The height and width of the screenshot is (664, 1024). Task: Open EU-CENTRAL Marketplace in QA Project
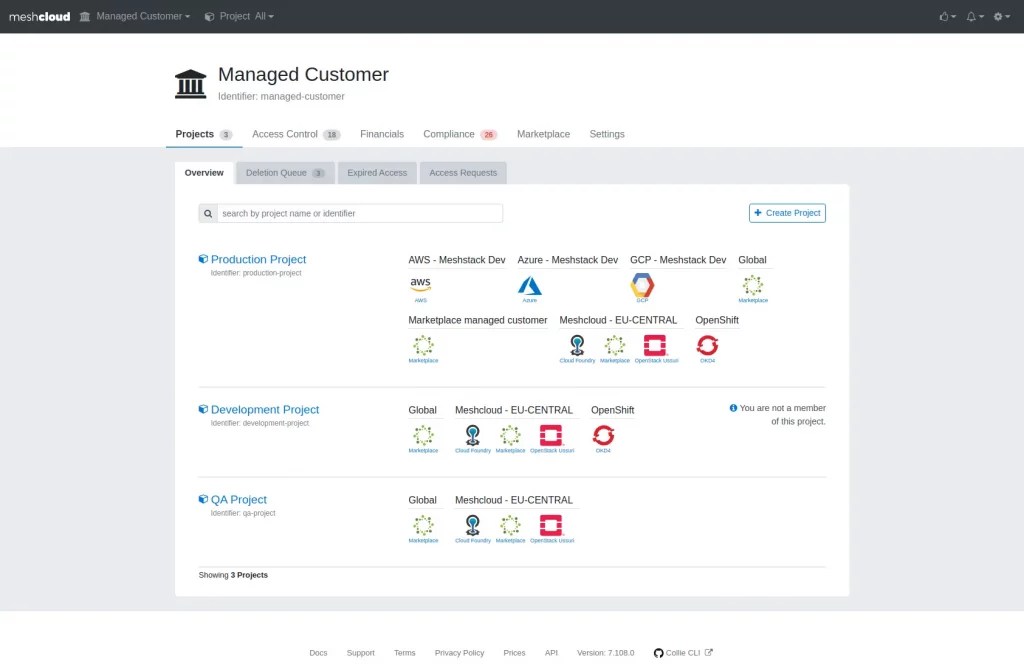510,529
